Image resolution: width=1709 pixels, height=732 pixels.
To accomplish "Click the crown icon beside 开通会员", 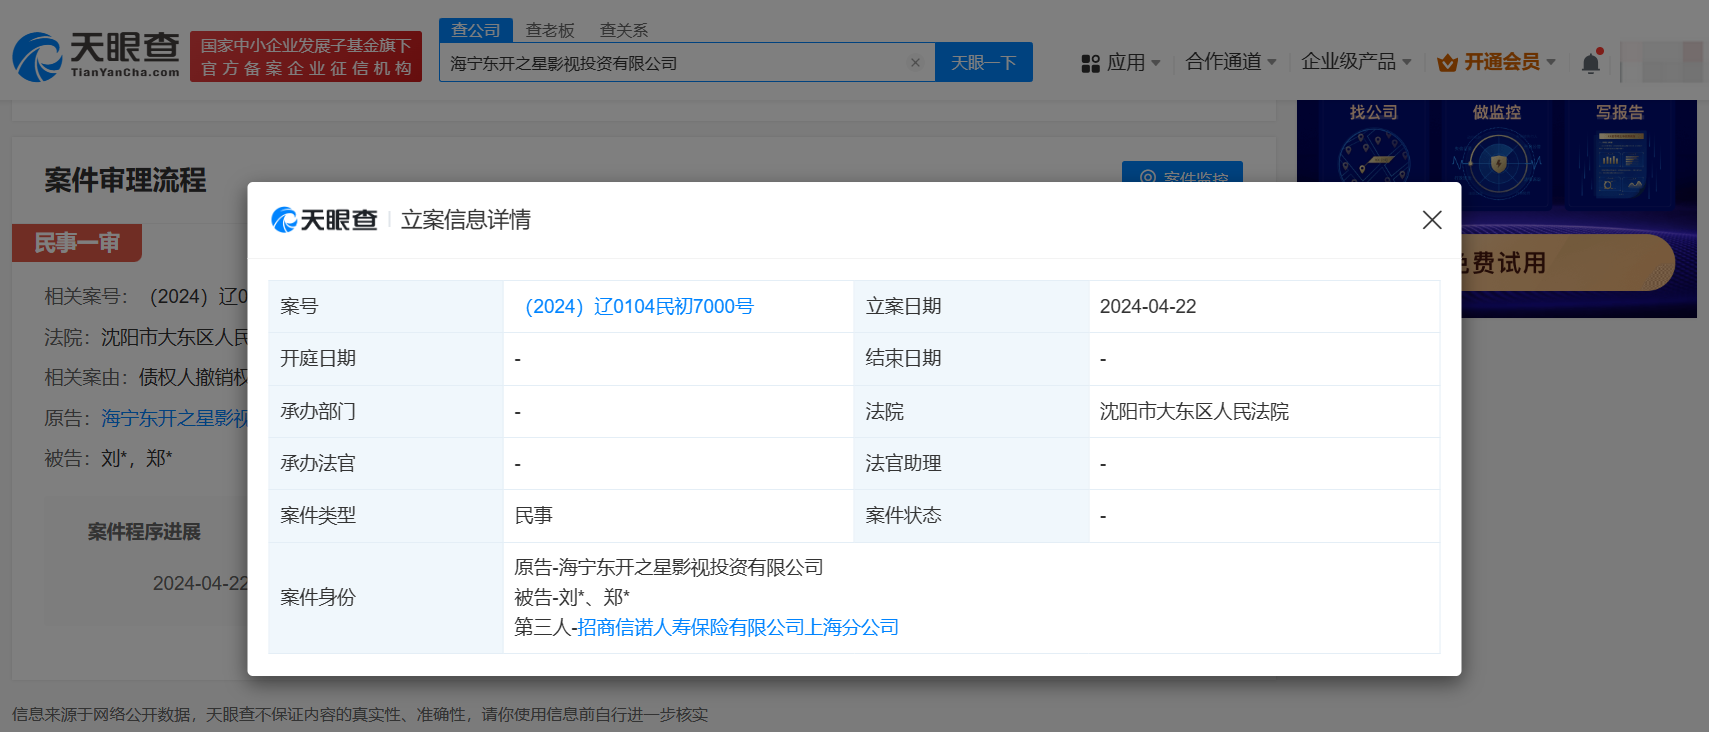I will pos(1447,63).
